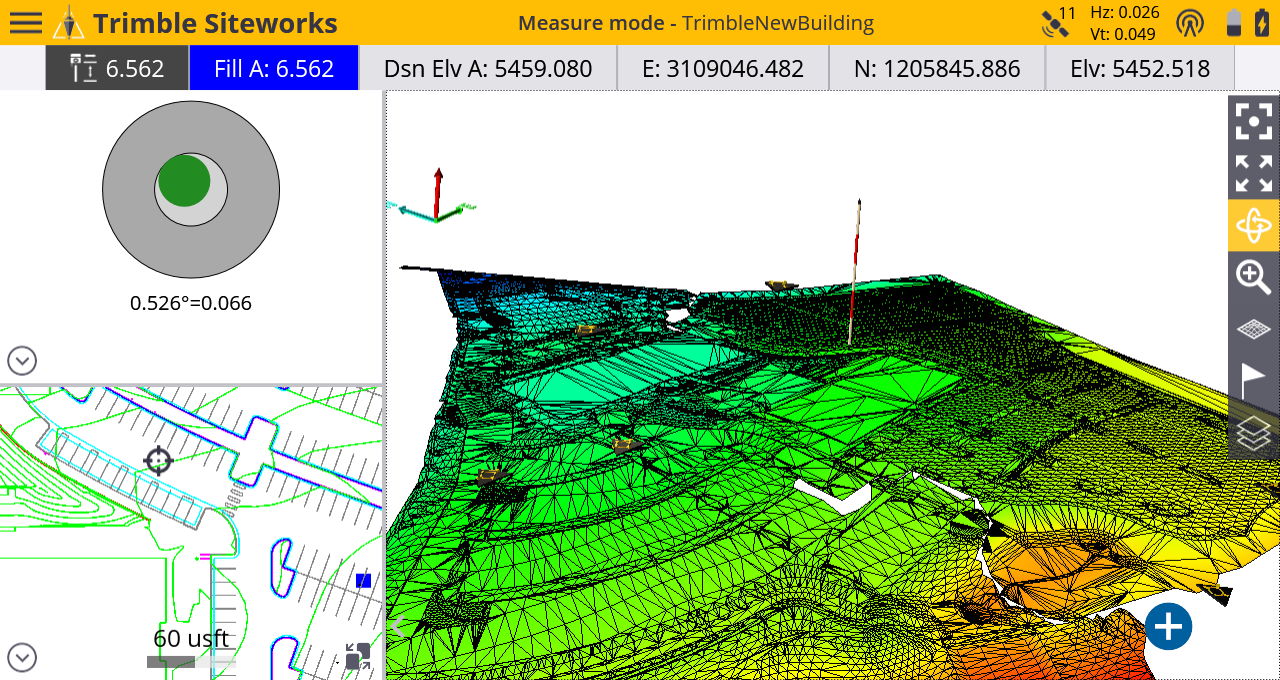This screenshot has height=680, width=1280.
Task: Open the layers manager icon
Action: (x=1253, y=433)
